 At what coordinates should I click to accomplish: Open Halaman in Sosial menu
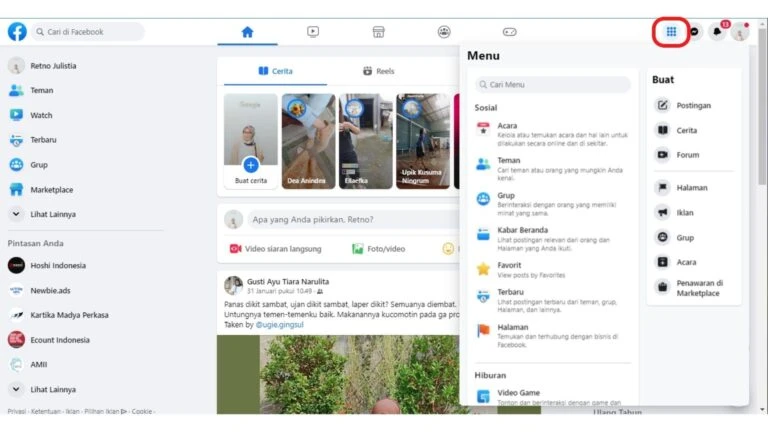click(552, 336)
